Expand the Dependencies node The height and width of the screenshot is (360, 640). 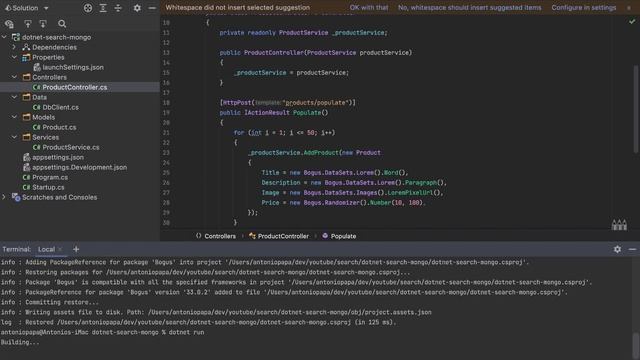14,47
